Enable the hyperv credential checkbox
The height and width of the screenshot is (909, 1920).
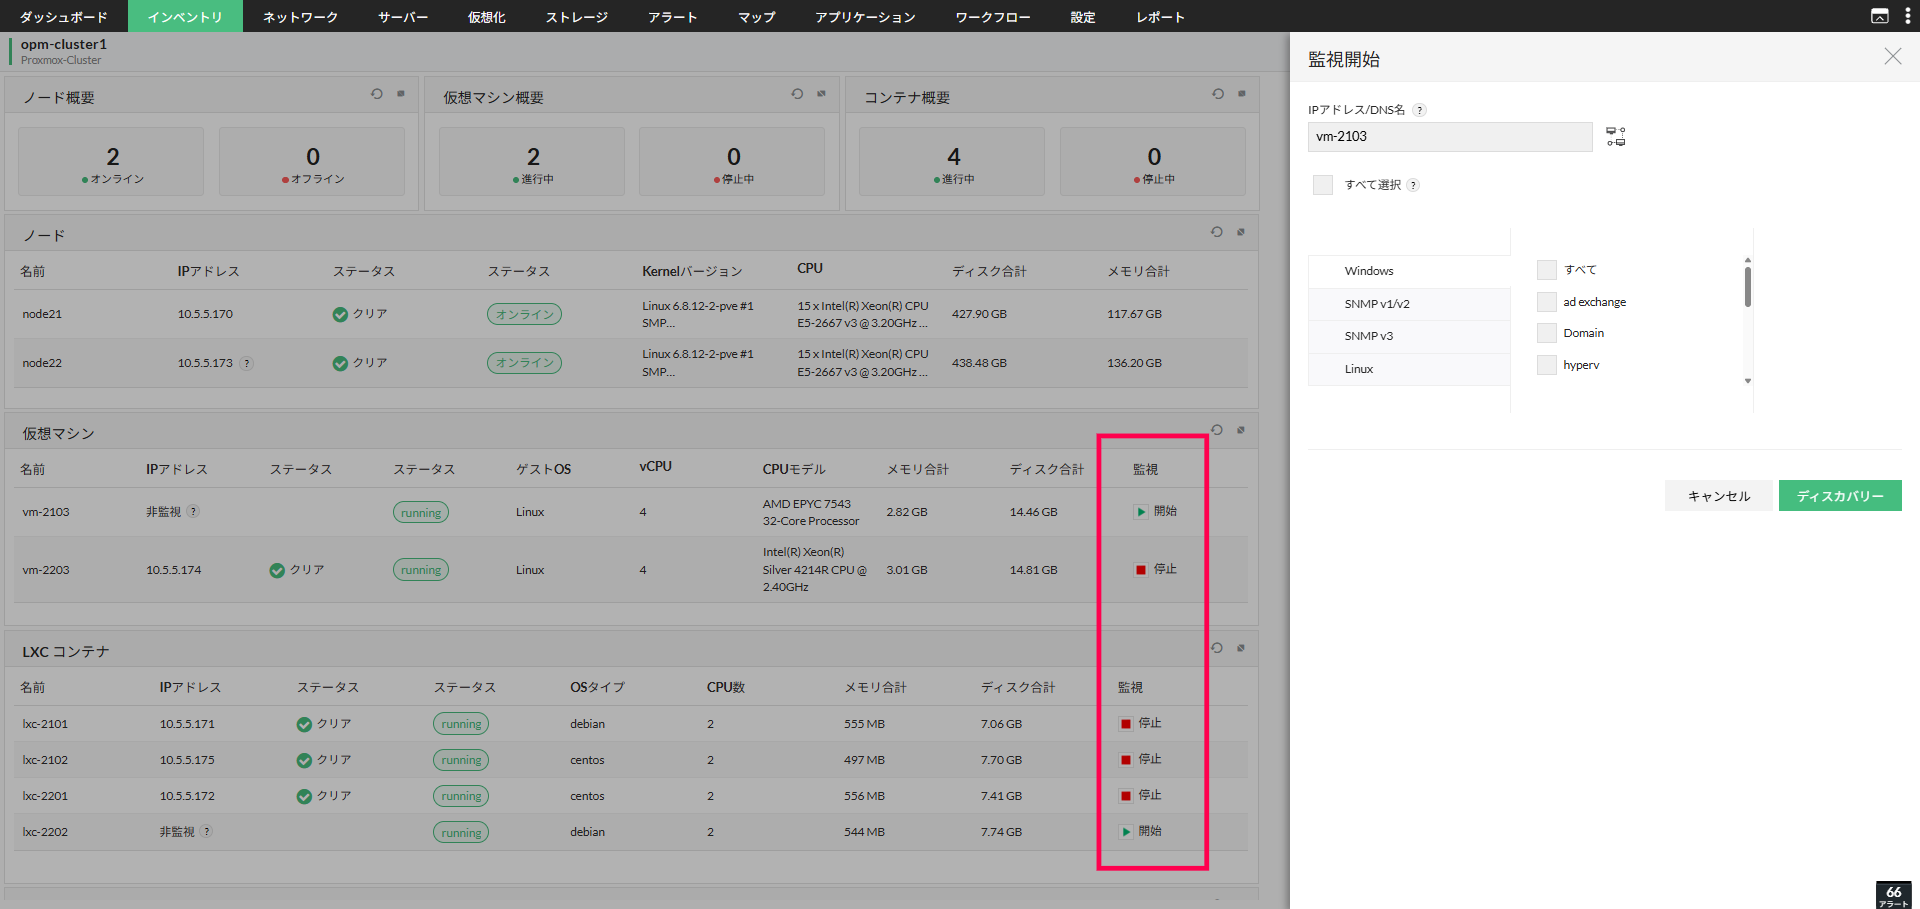[x=1547, y=365]
